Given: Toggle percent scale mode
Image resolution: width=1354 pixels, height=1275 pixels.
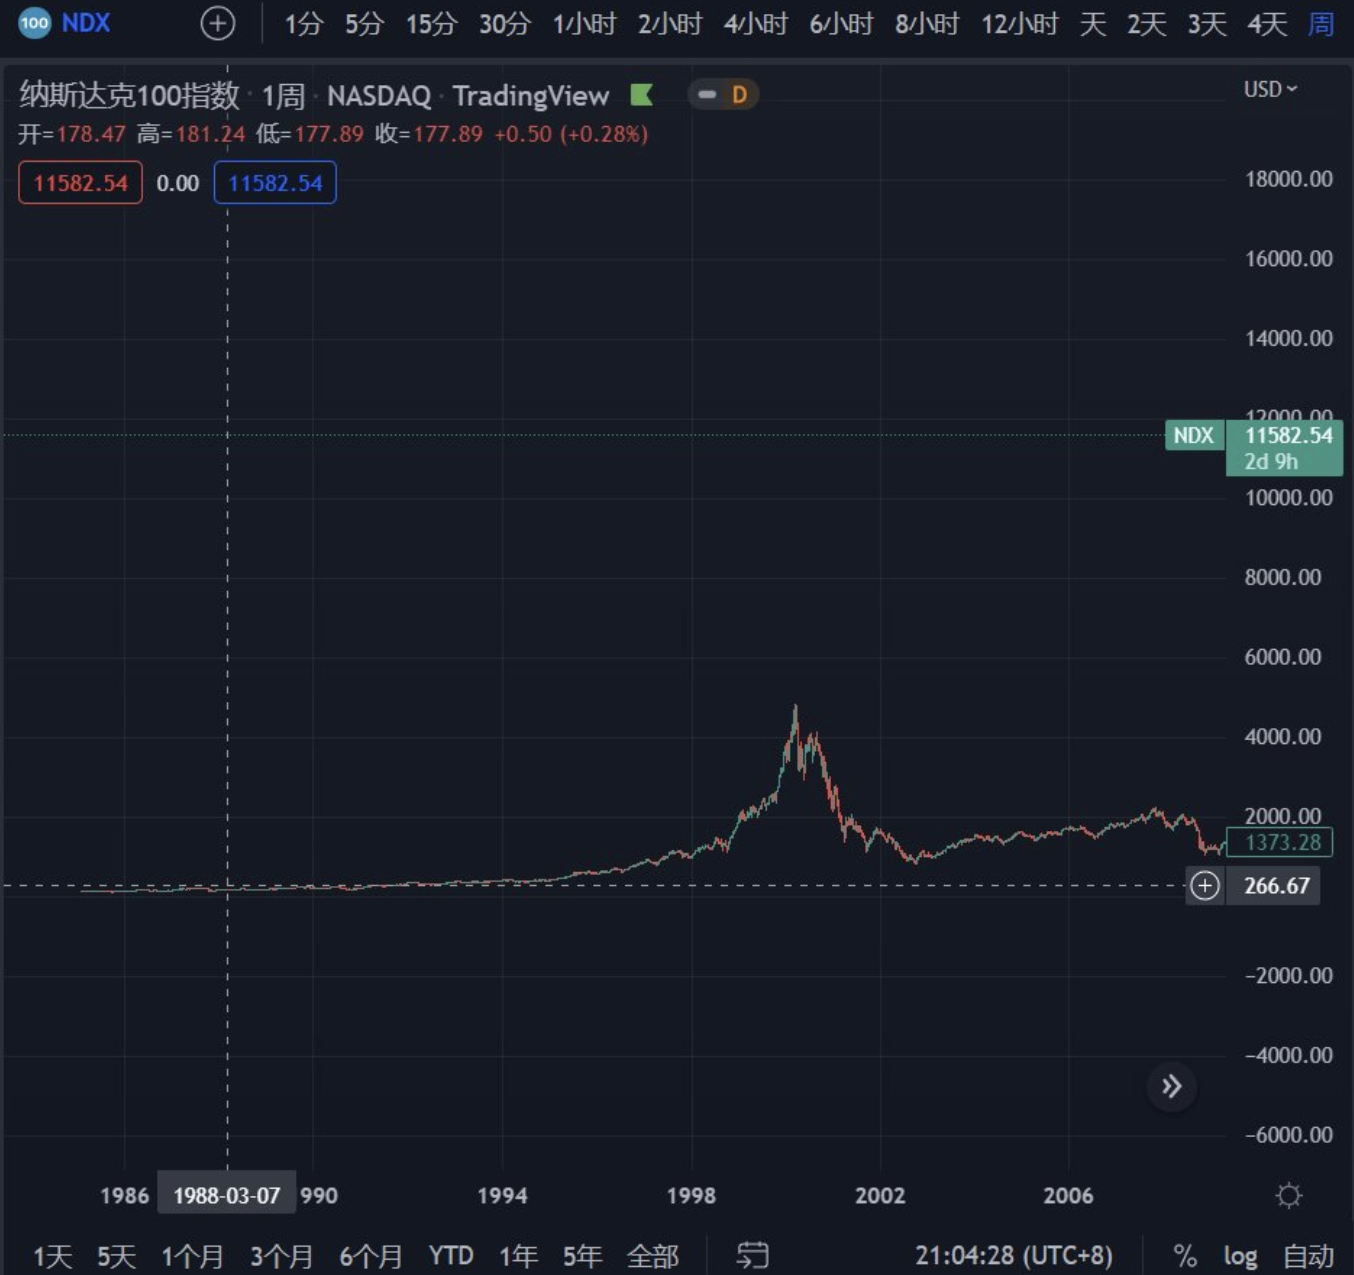Looking at the screenshot, I should [x=1185, y=1256].
